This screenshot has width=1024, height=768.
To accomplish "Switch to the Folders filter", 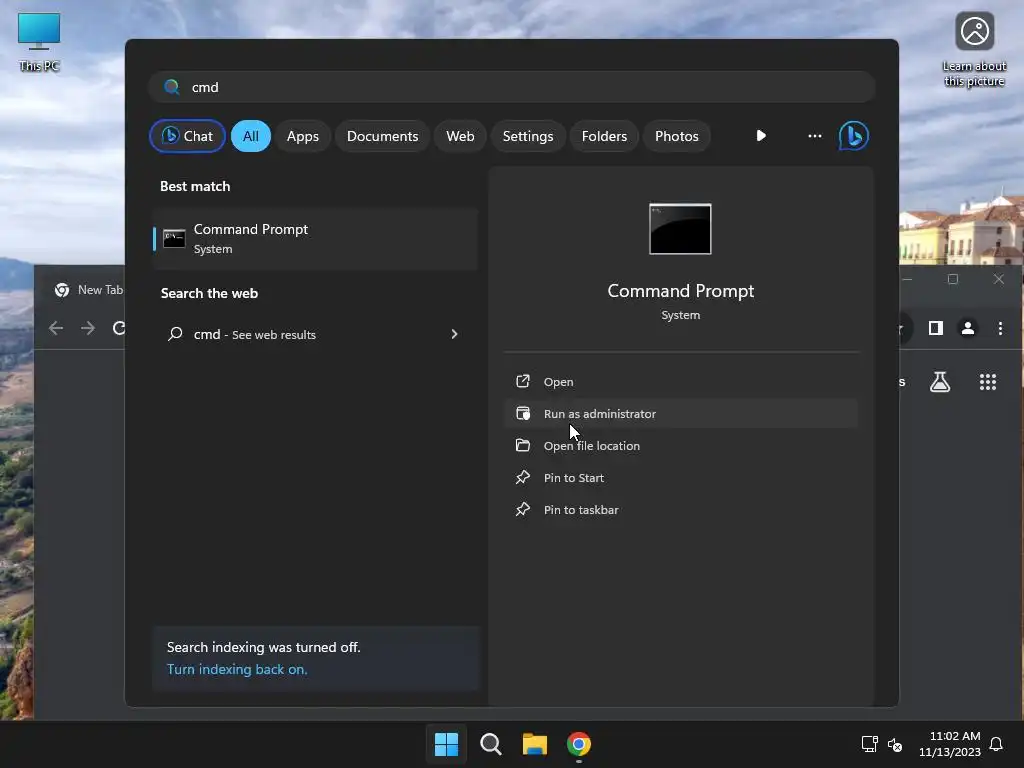I will tap(604, 136).
